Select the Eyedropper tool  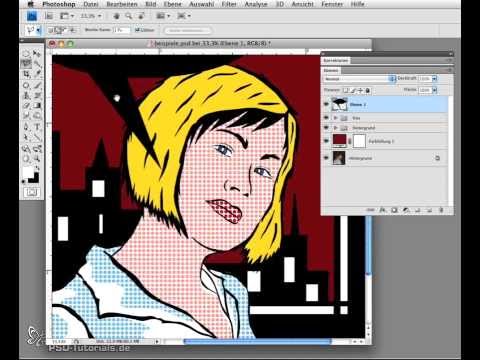(x=37, y=74)
